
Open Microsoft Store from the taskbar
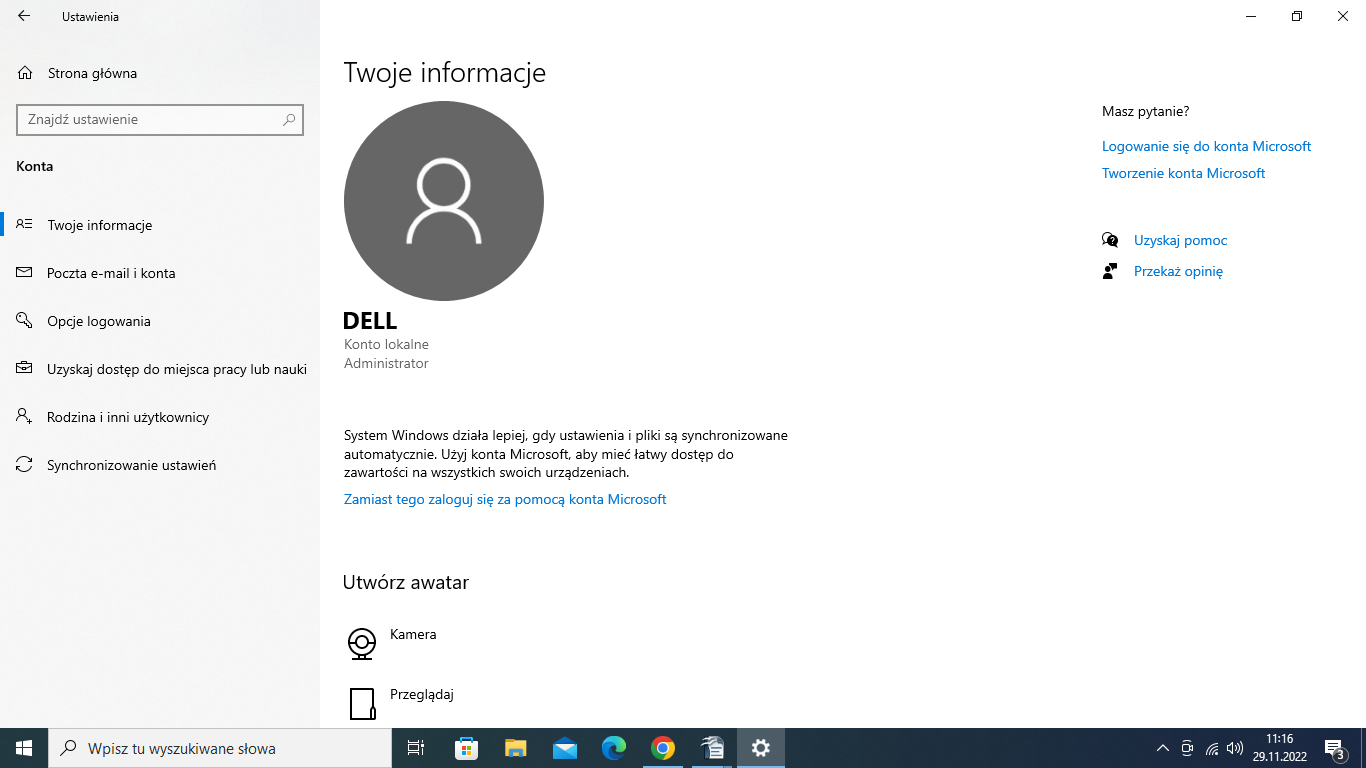[466, 748]
